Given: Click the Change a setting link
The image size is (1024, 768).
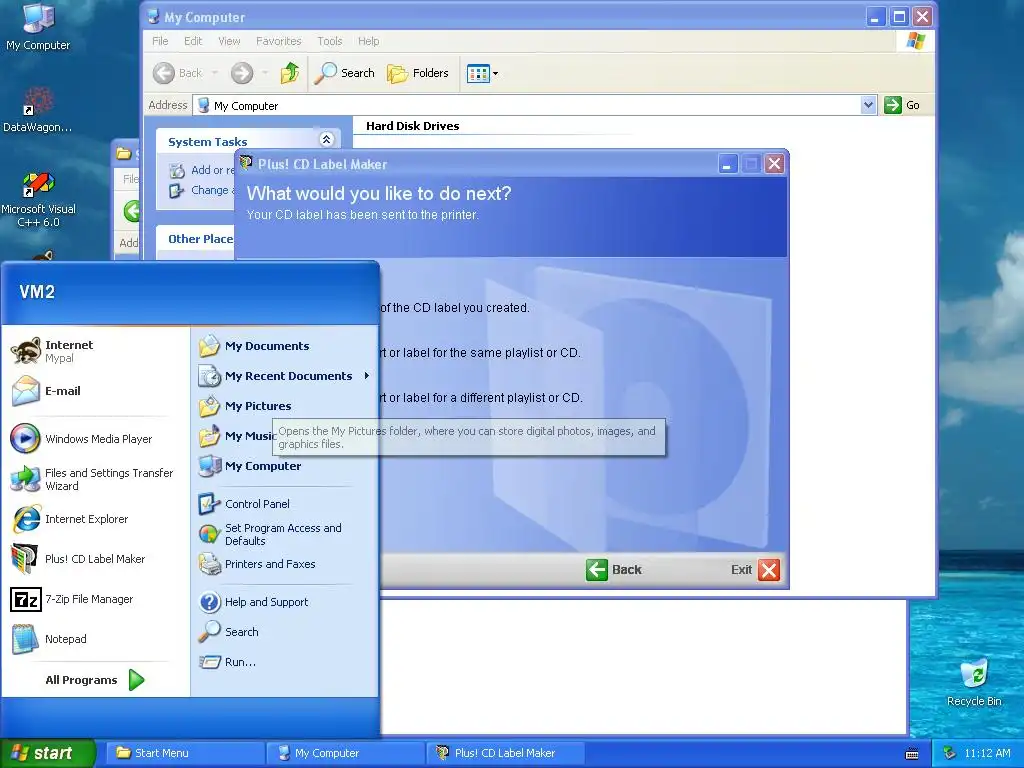Looking at the screenshot, I should point(202,190).
